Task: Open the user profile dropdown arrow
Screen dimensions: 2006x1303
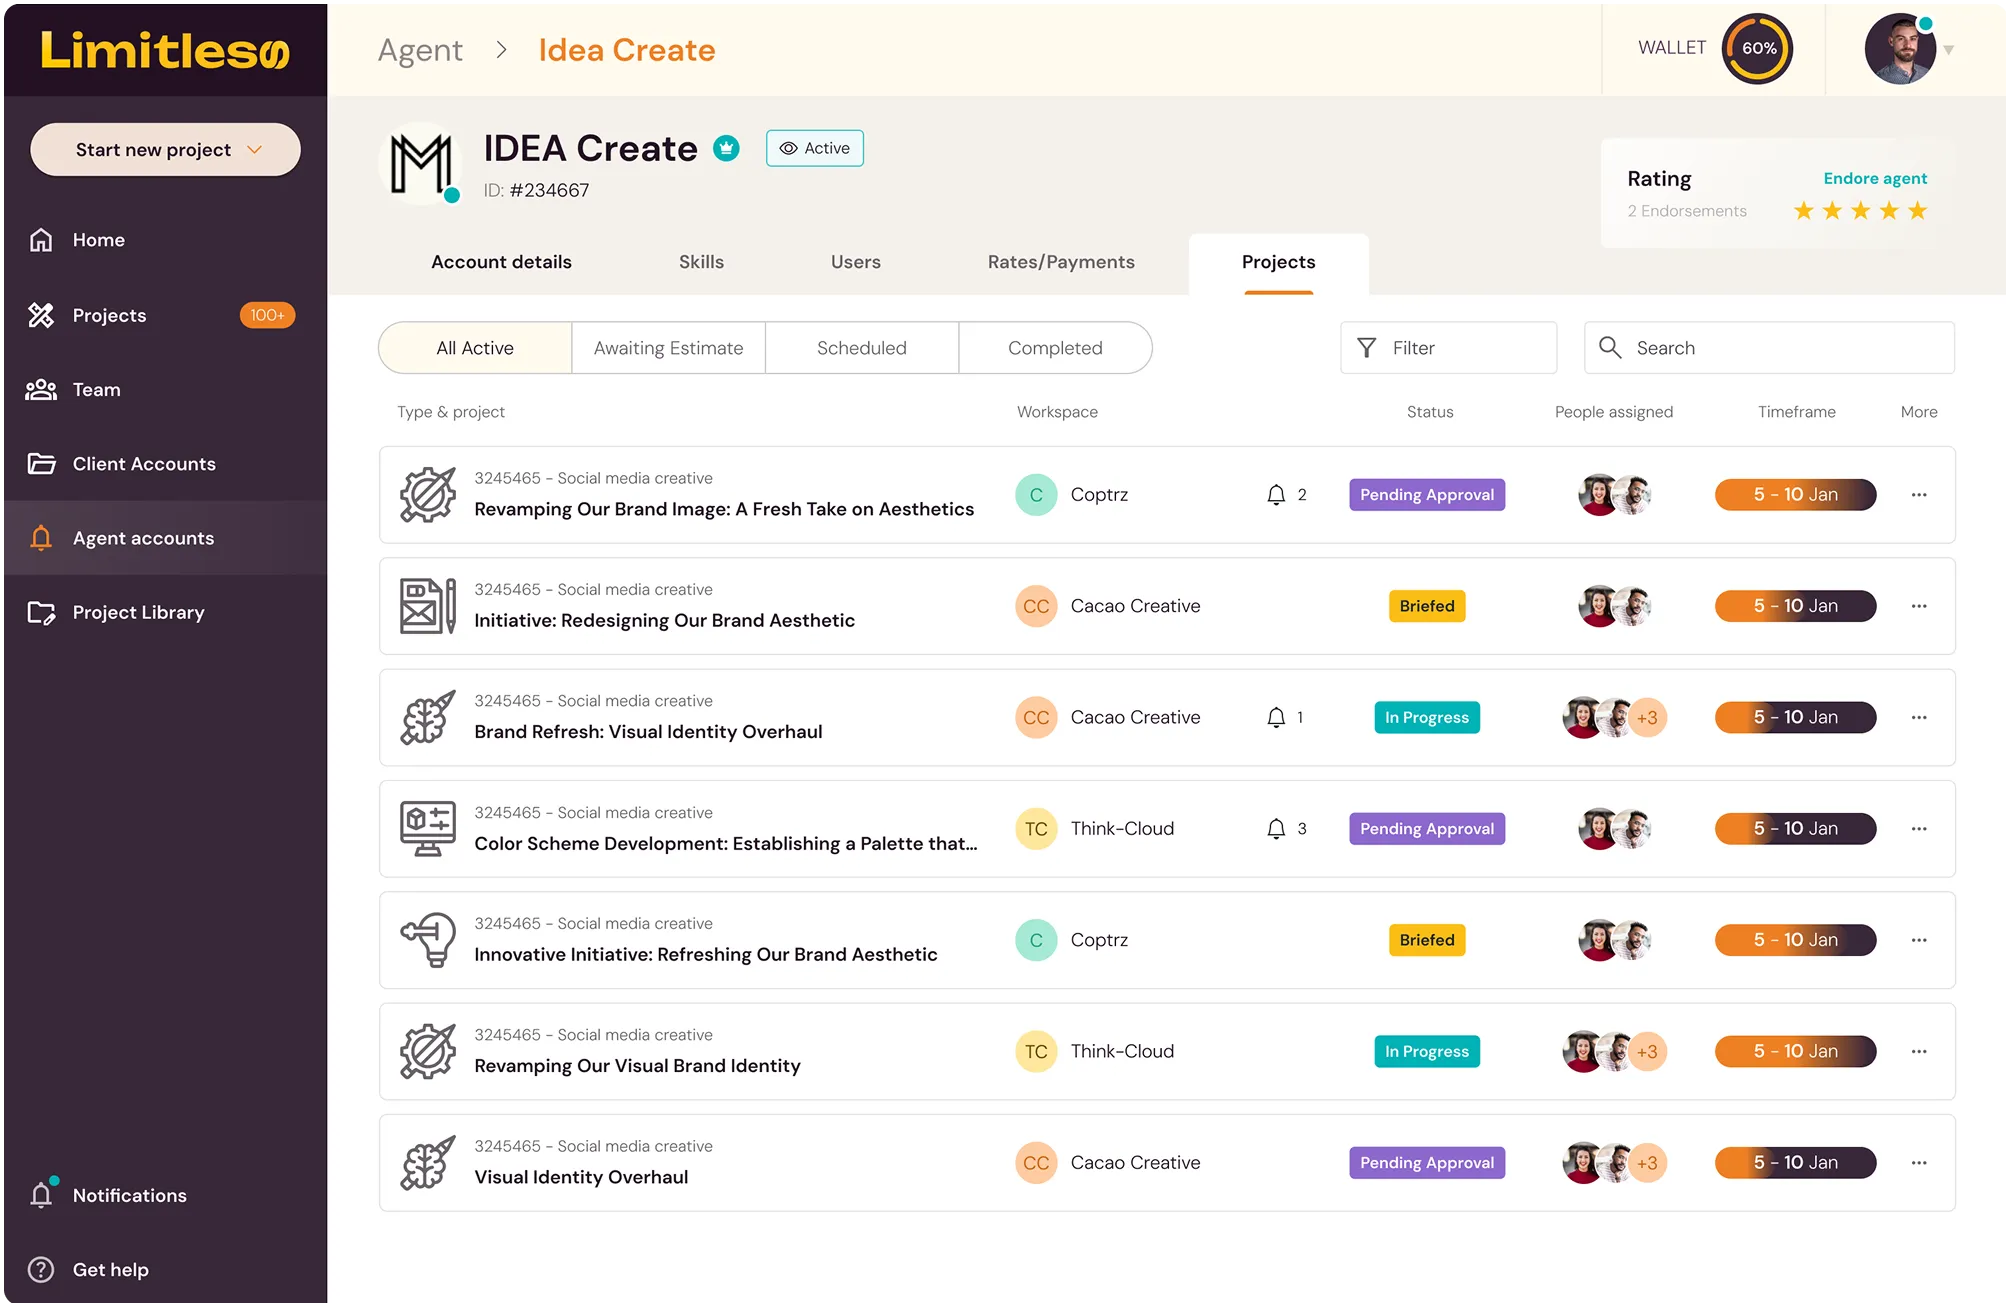Action: 1948,50
